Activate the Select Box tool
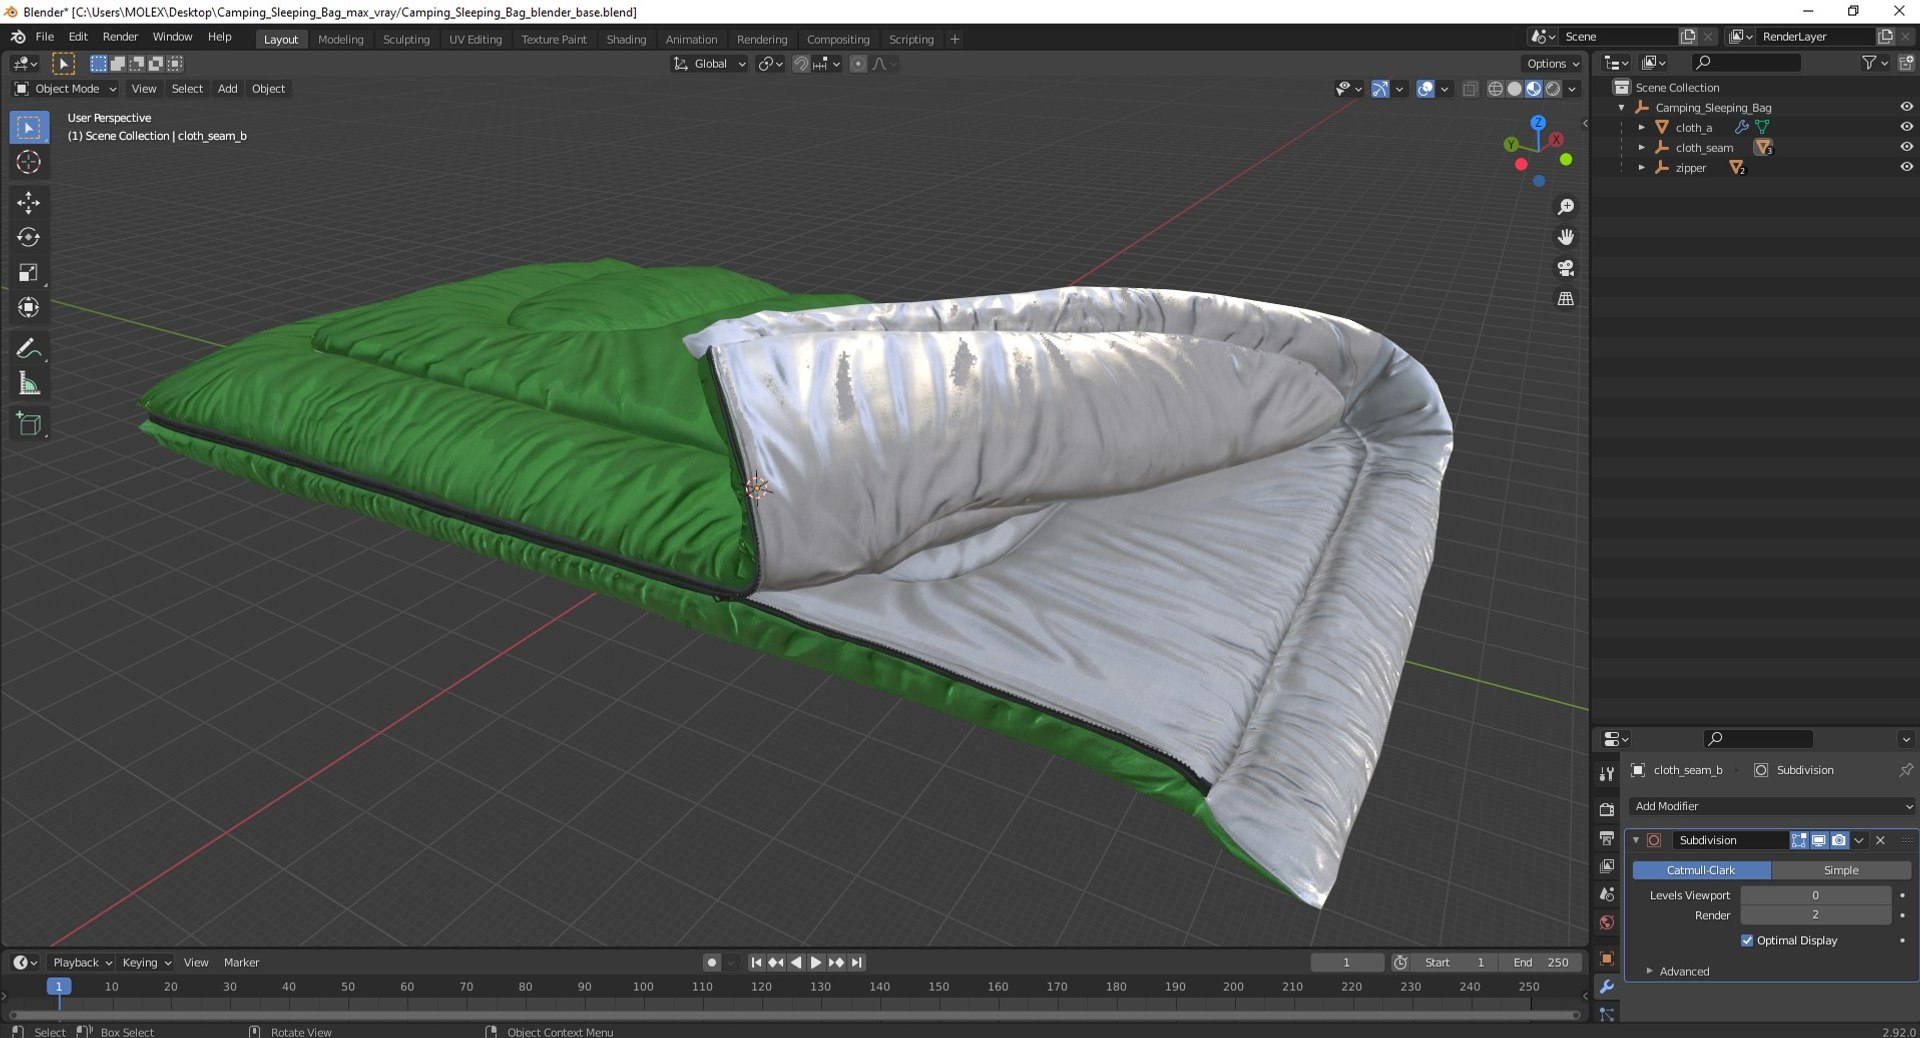Image resolution: width=1920 pixels, height=1038 pixels. click(x=28, y=127)
